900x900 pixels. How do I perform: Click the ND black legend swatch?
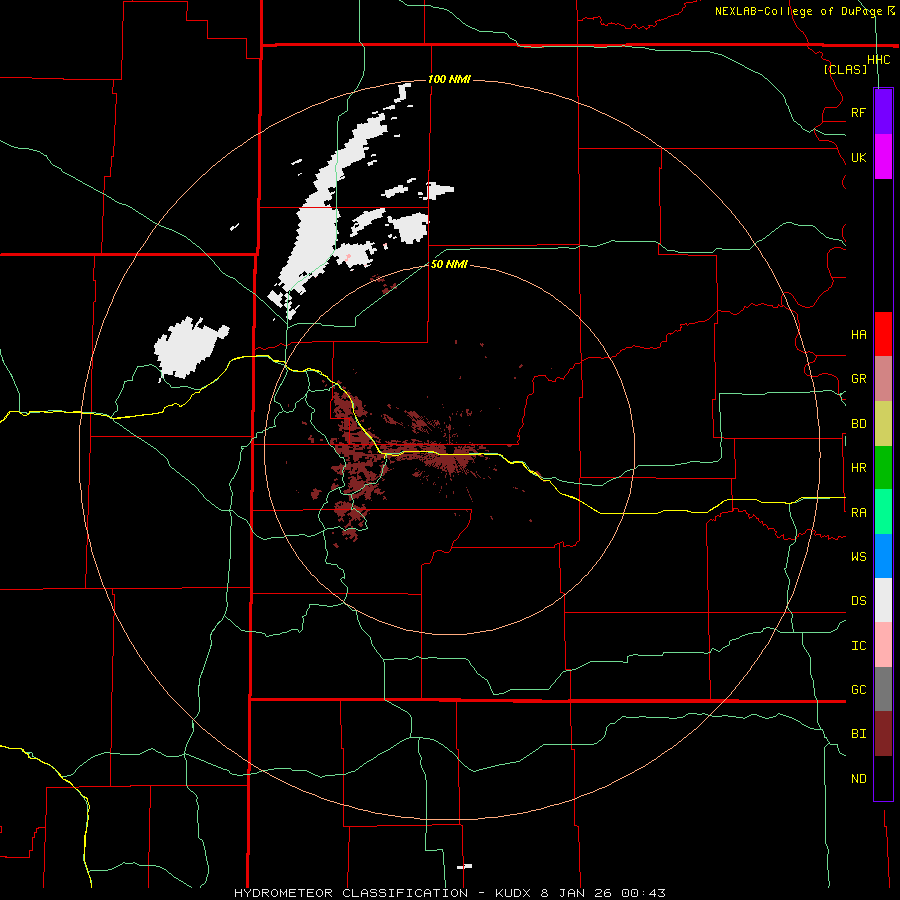pos(883,778)
